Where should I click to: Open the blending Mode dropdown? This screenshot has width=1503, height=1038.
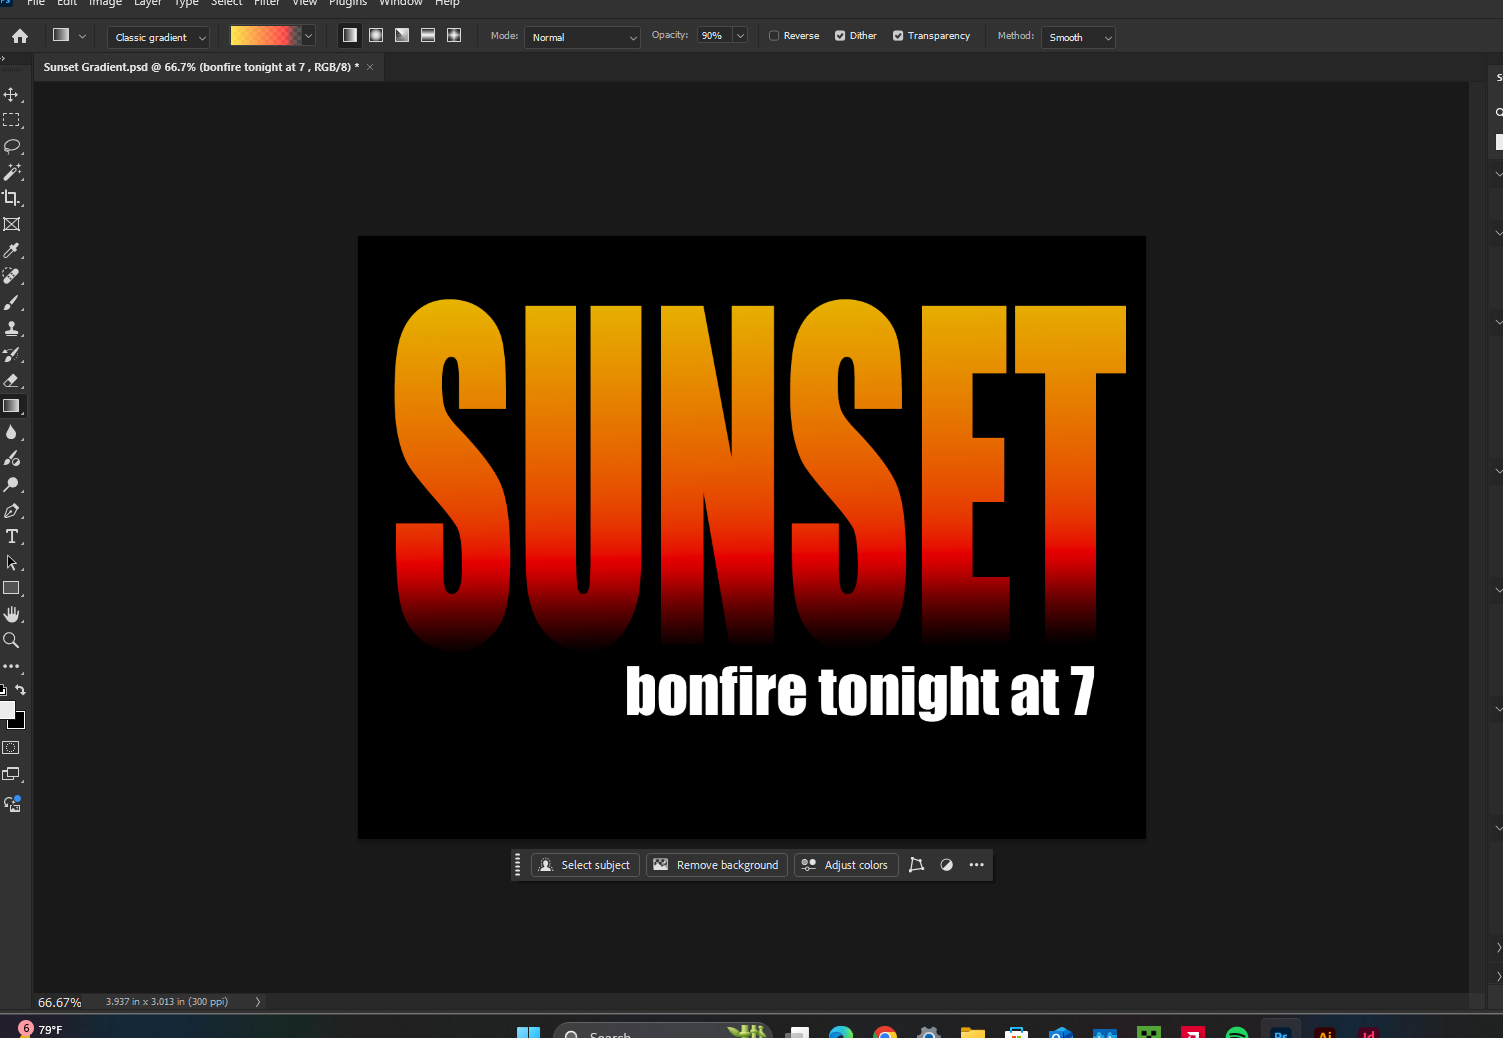click(x=582, y=37)
